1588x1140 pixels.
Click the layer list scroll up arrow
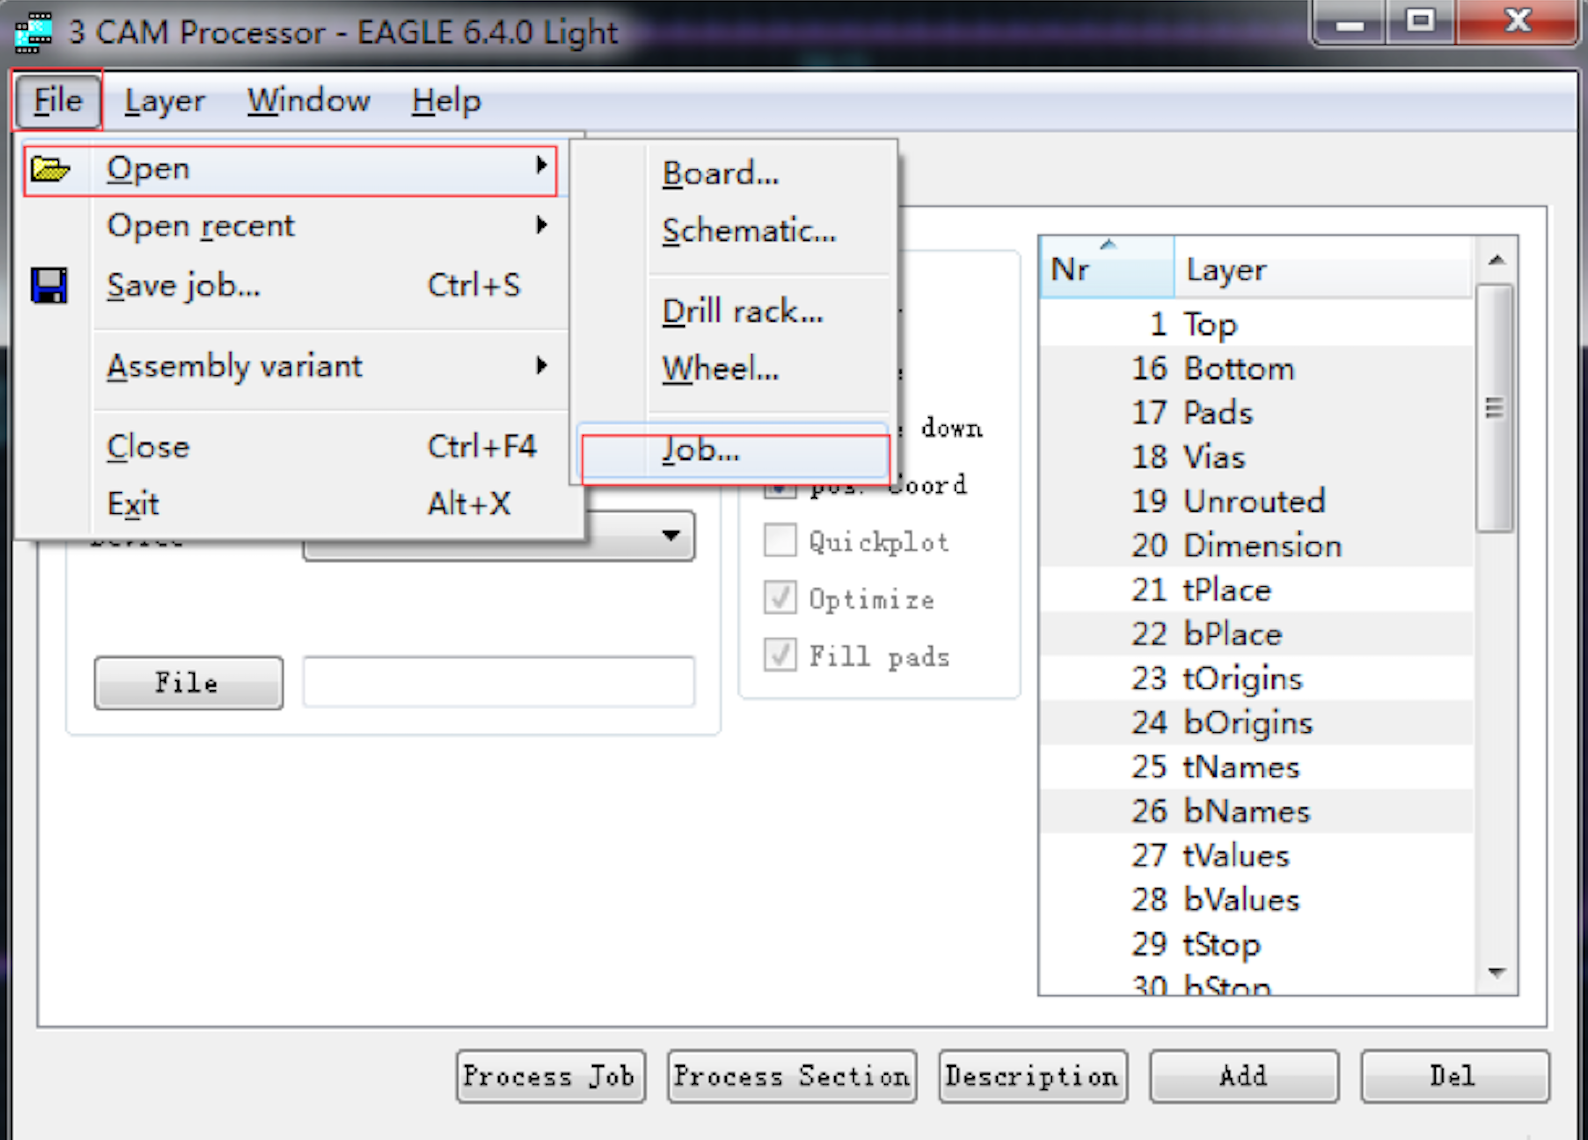click(1496, 260)
